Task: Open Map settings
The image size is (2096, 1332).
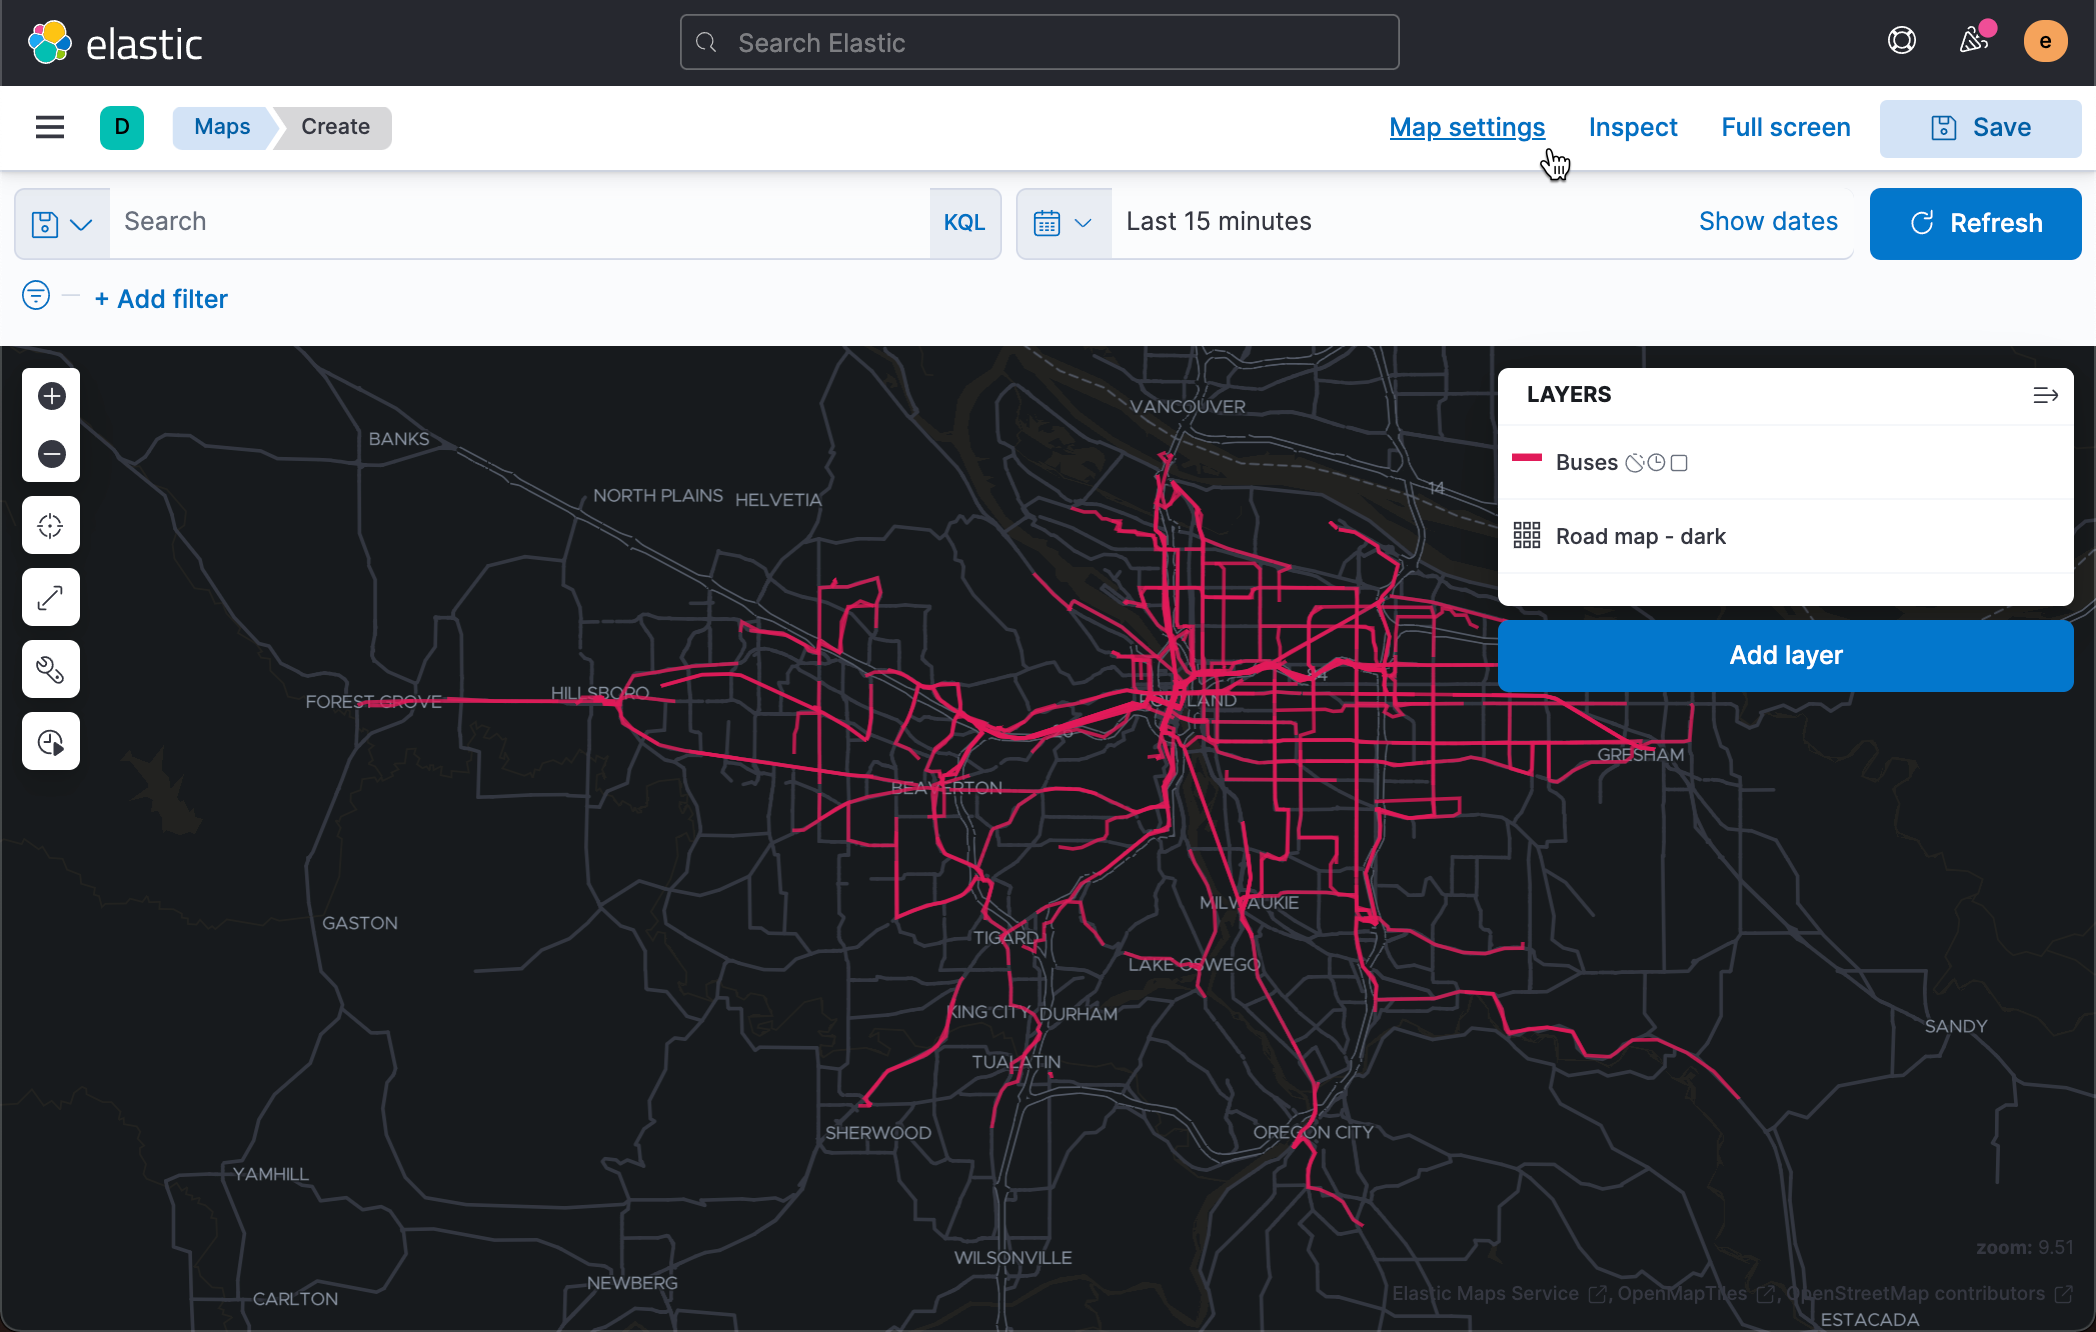Action: coord(1467,127)
